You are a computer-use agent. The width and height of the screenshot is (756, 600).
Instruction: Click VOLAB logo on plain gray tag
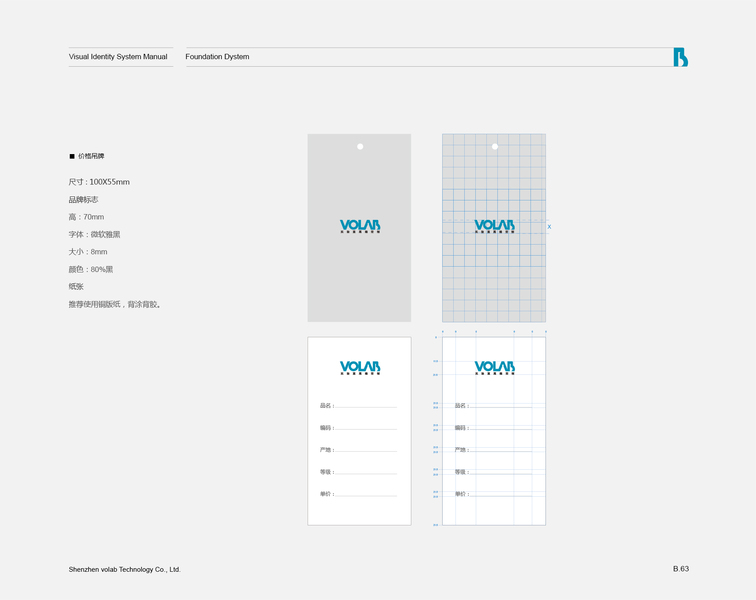[360, 226]
